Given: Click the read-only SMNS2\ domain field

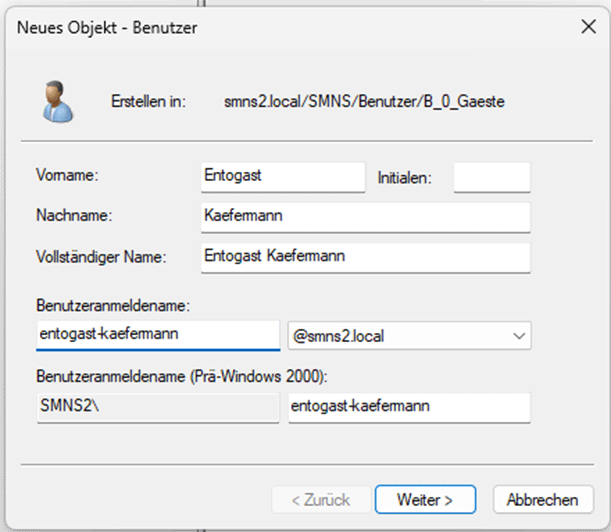Looking at the screenshot, I should (x=158, y=407).
